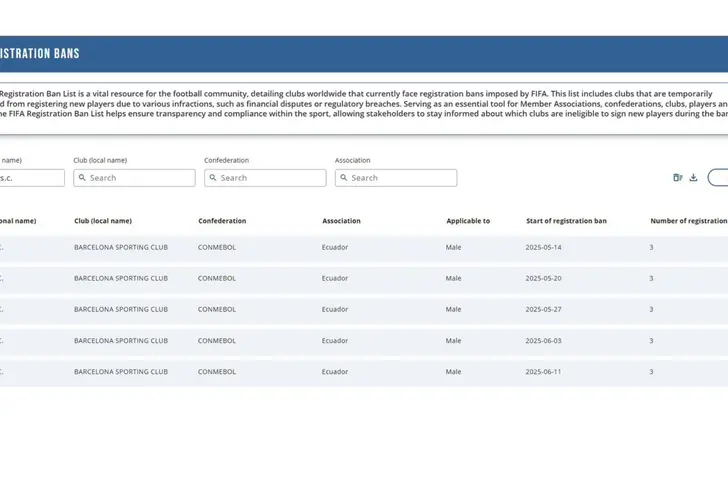Click the magnifier icon in Confederation search
This screenshot has width=728, height=488.
[x=213, y=177]
